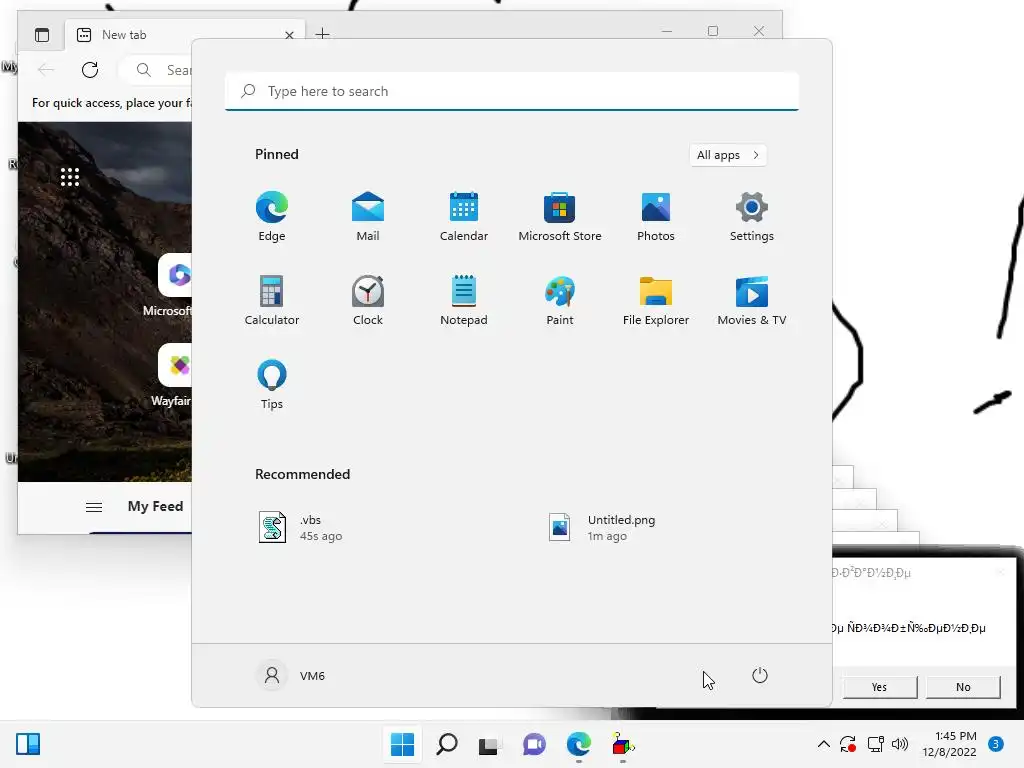Open the Edge apps grid launcher
This screenshot has height=768, width=1024.
coord(70,177)
